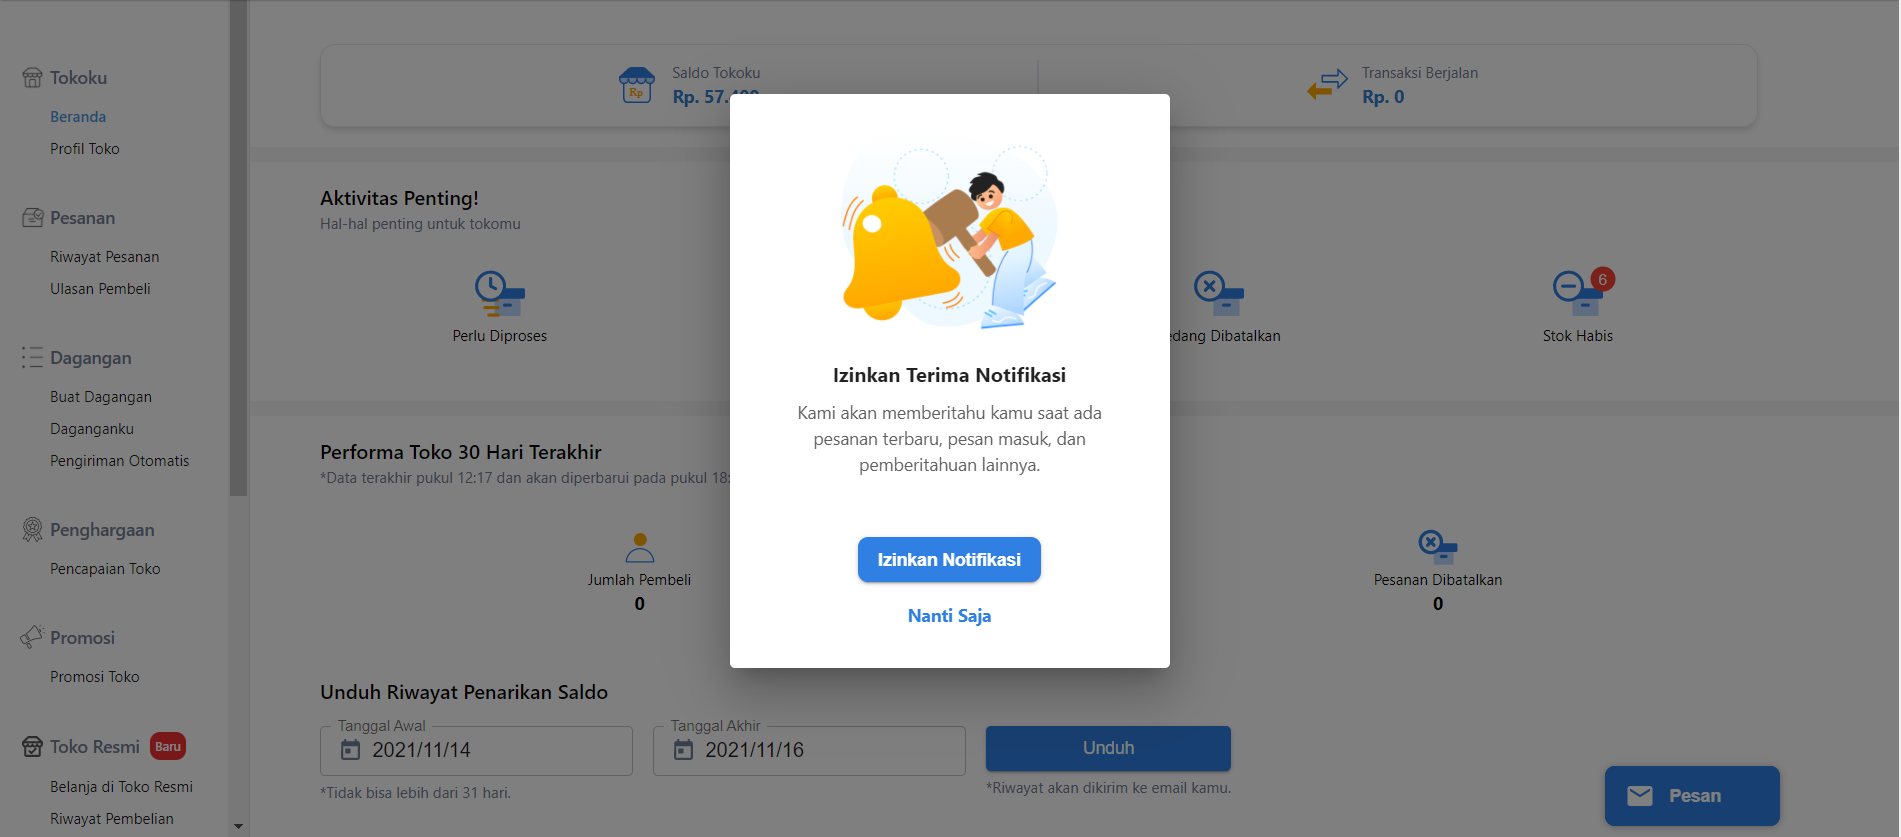Click the Saldo Tokoku shop icon
Image resolution: width=1901 pixels, height=837 pixels.
(637, 86)
